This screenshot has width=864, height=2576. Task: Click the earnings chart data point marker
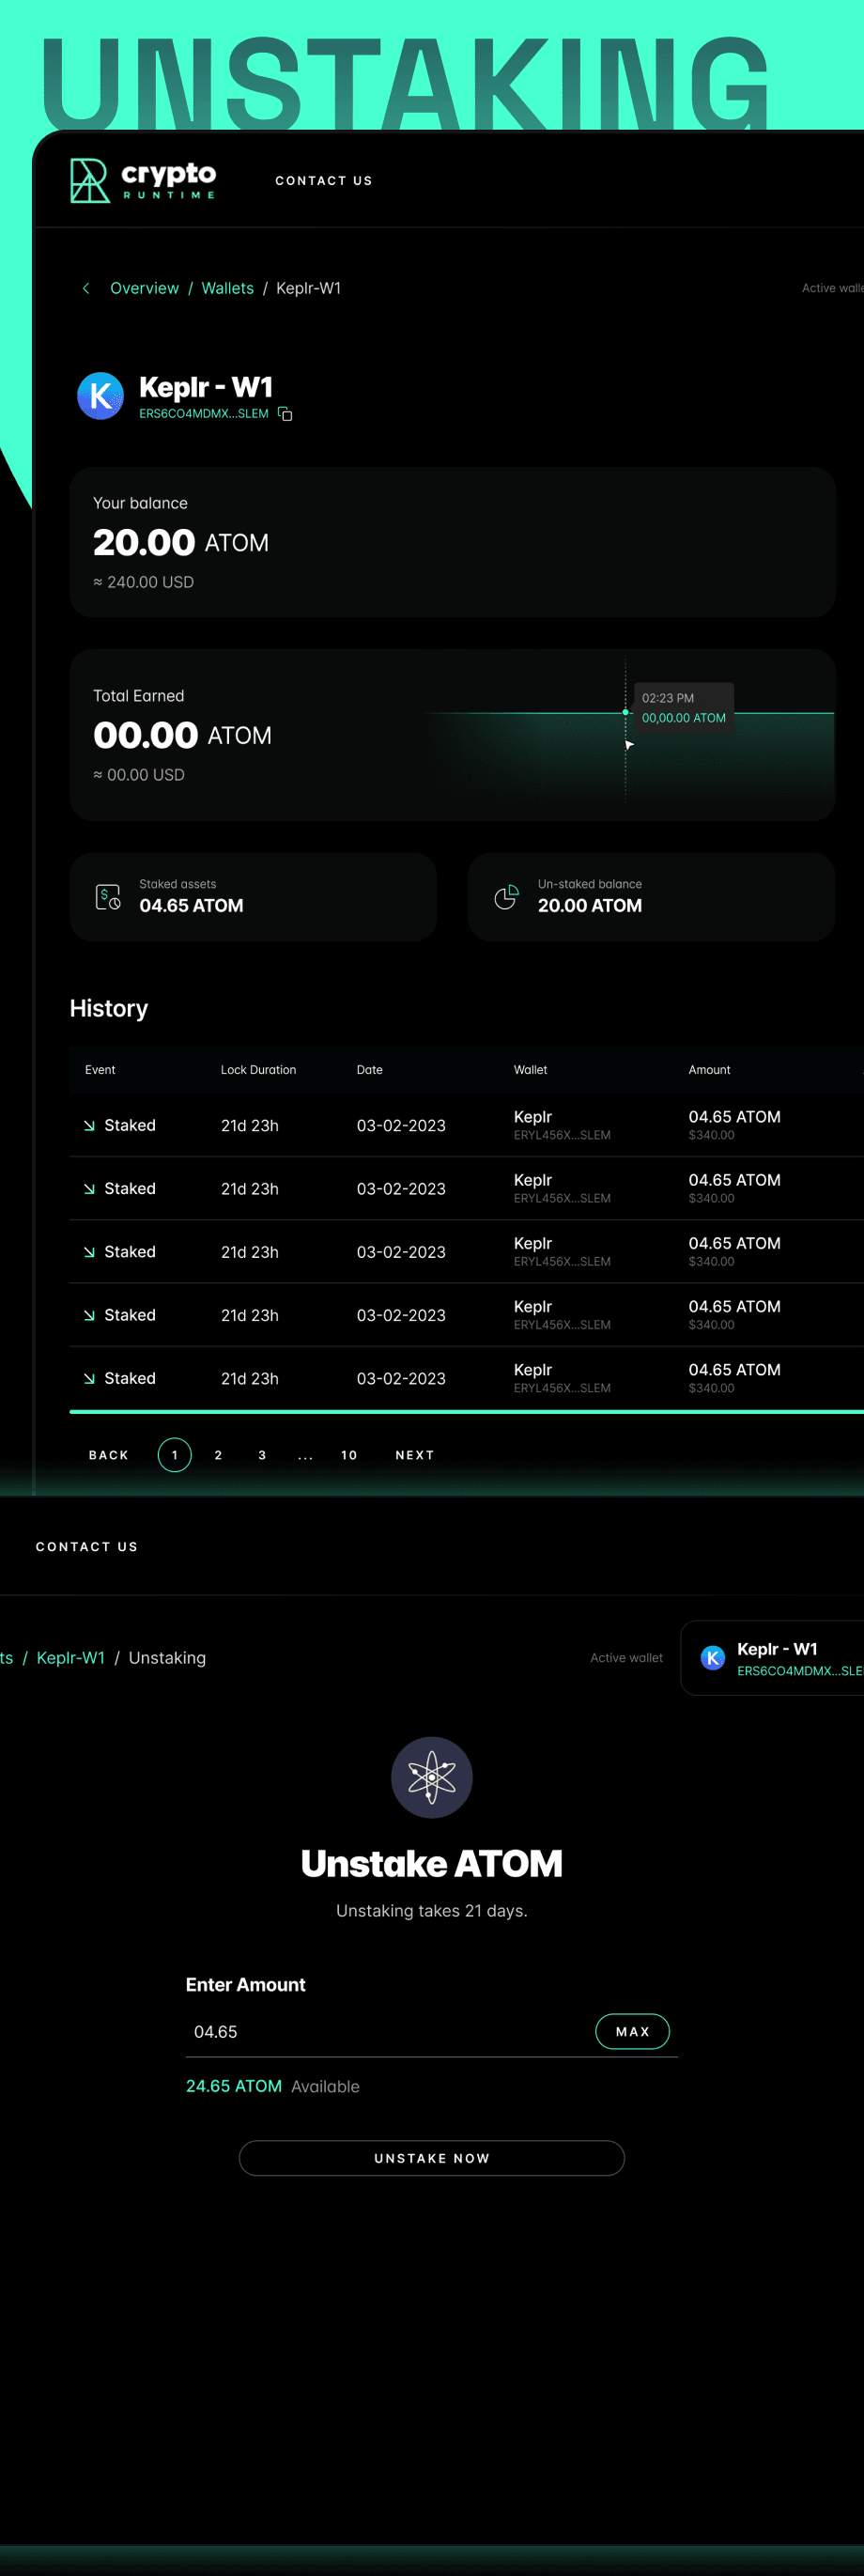tap(626, 712)
